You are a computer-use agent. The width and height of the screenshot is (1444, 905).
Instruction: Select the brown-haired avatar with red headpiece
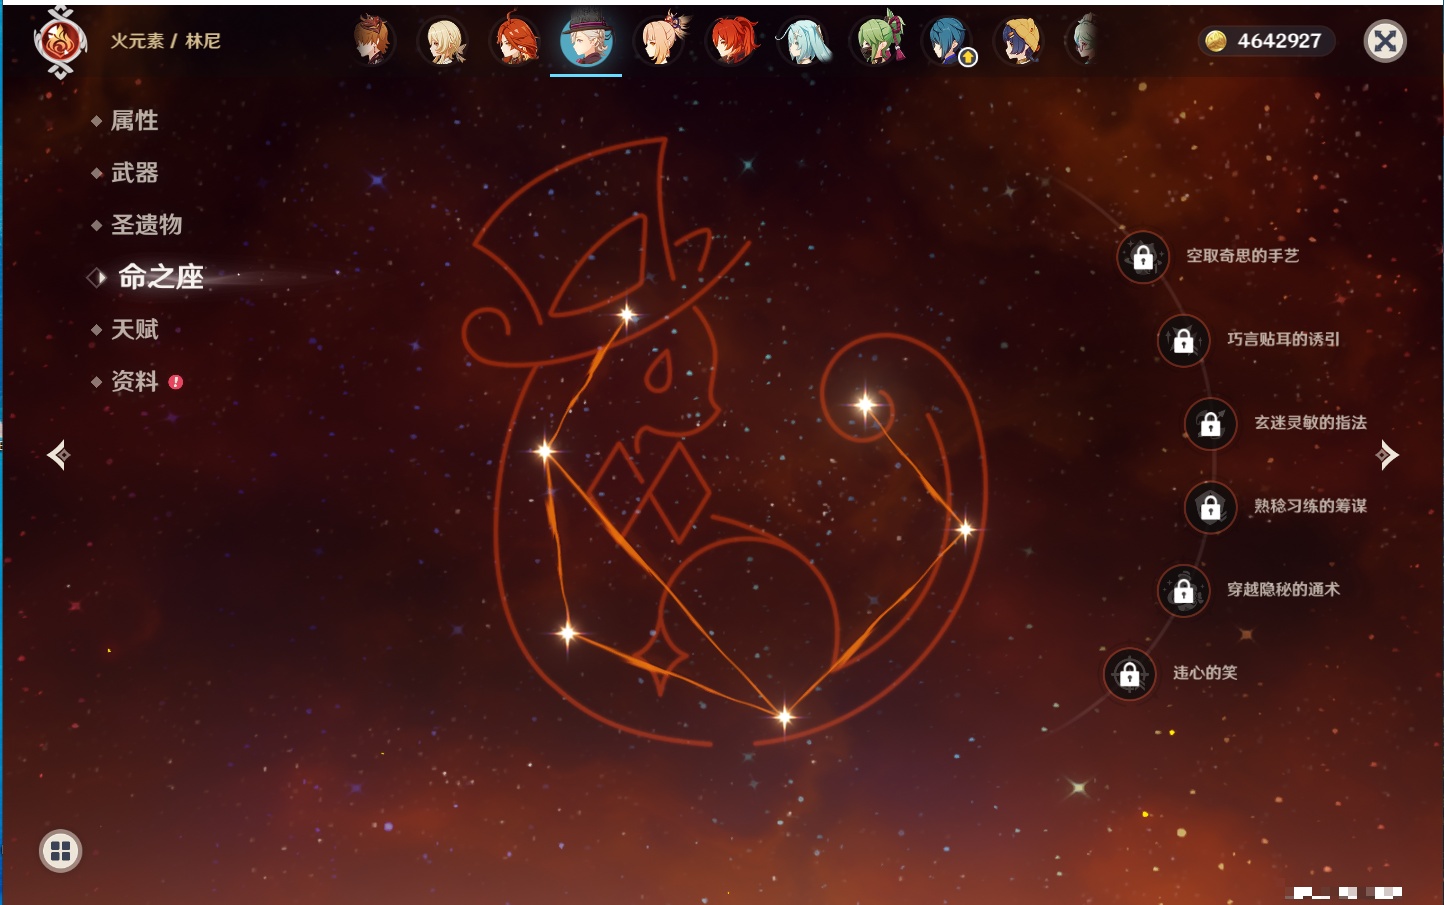[x=372, y=41]
